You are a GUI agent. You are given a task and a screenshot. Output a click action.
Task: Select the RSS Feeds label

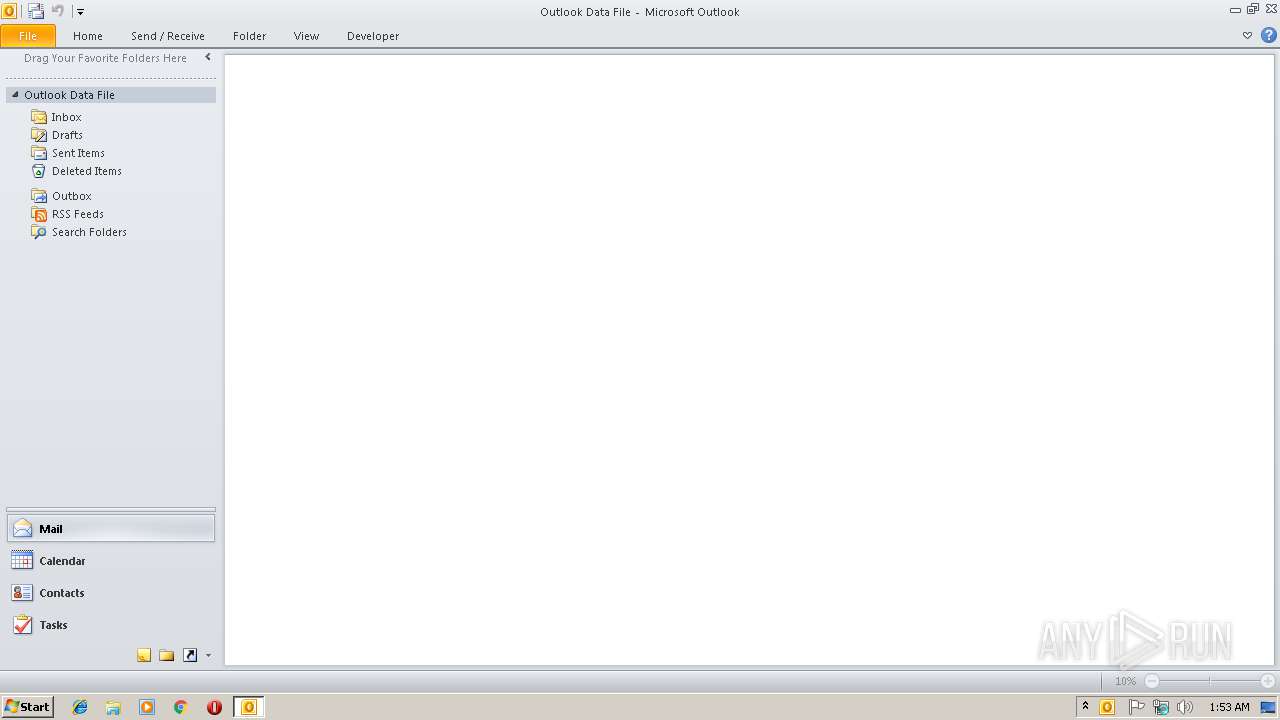(78, 214)
